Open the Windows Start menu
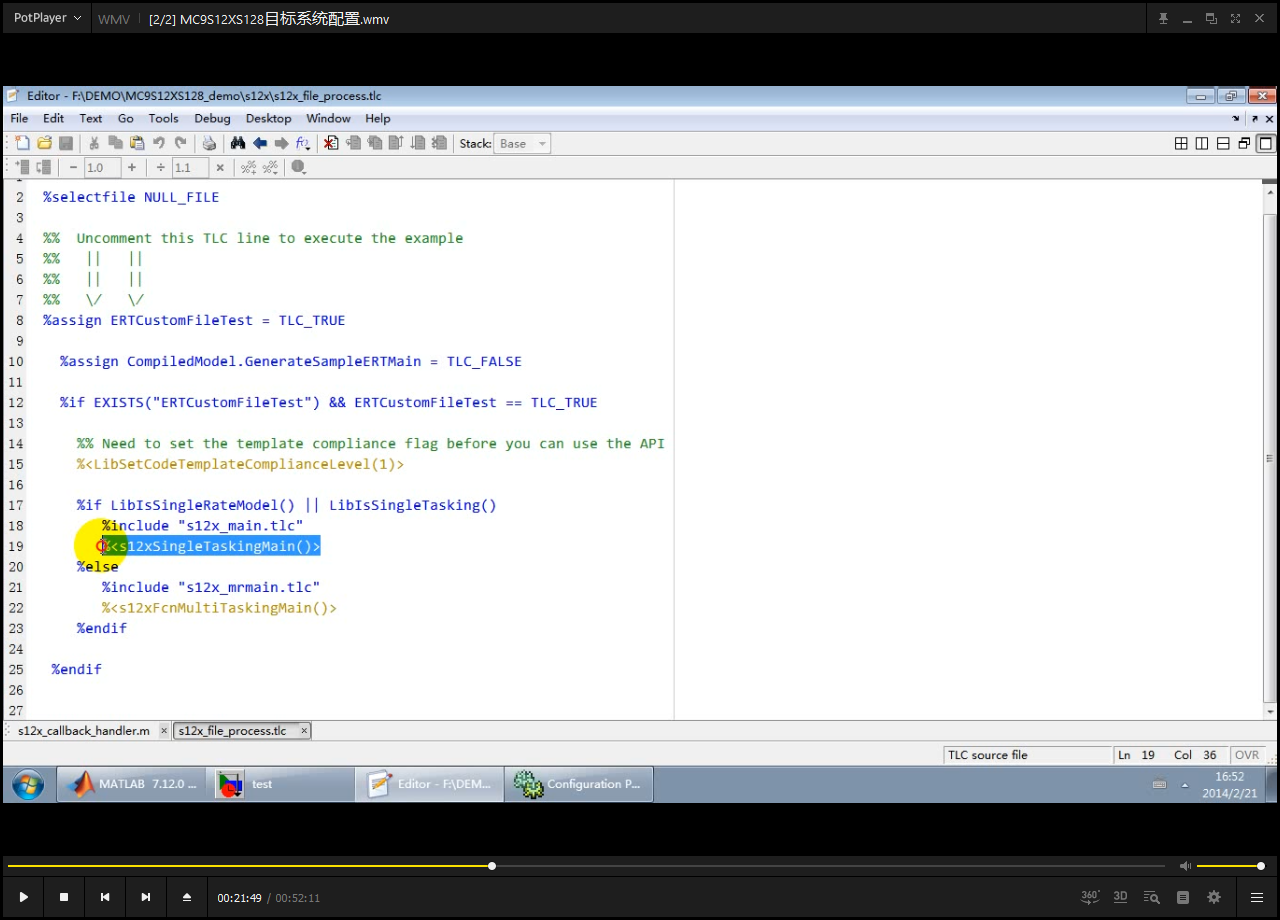Image resolution: width=1280 pixels, height=920 pixels. coord(27,785)
